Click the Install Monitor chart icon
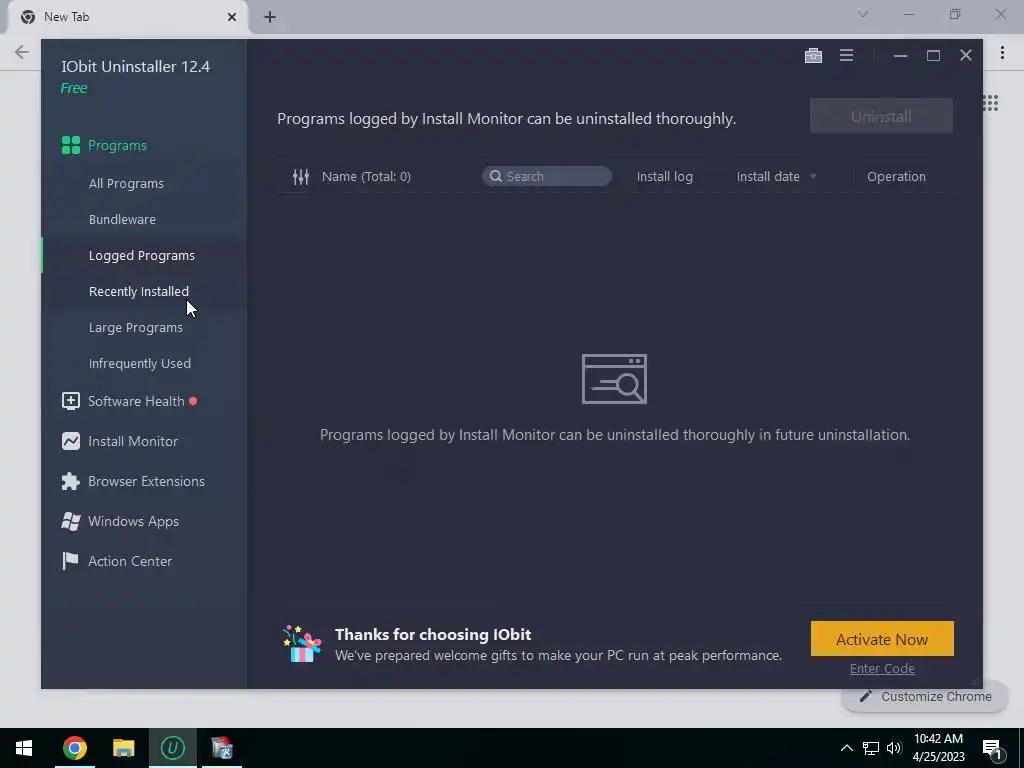Image resolution: width=1024 pixels, height=768 pixels. tap(71, 441)
